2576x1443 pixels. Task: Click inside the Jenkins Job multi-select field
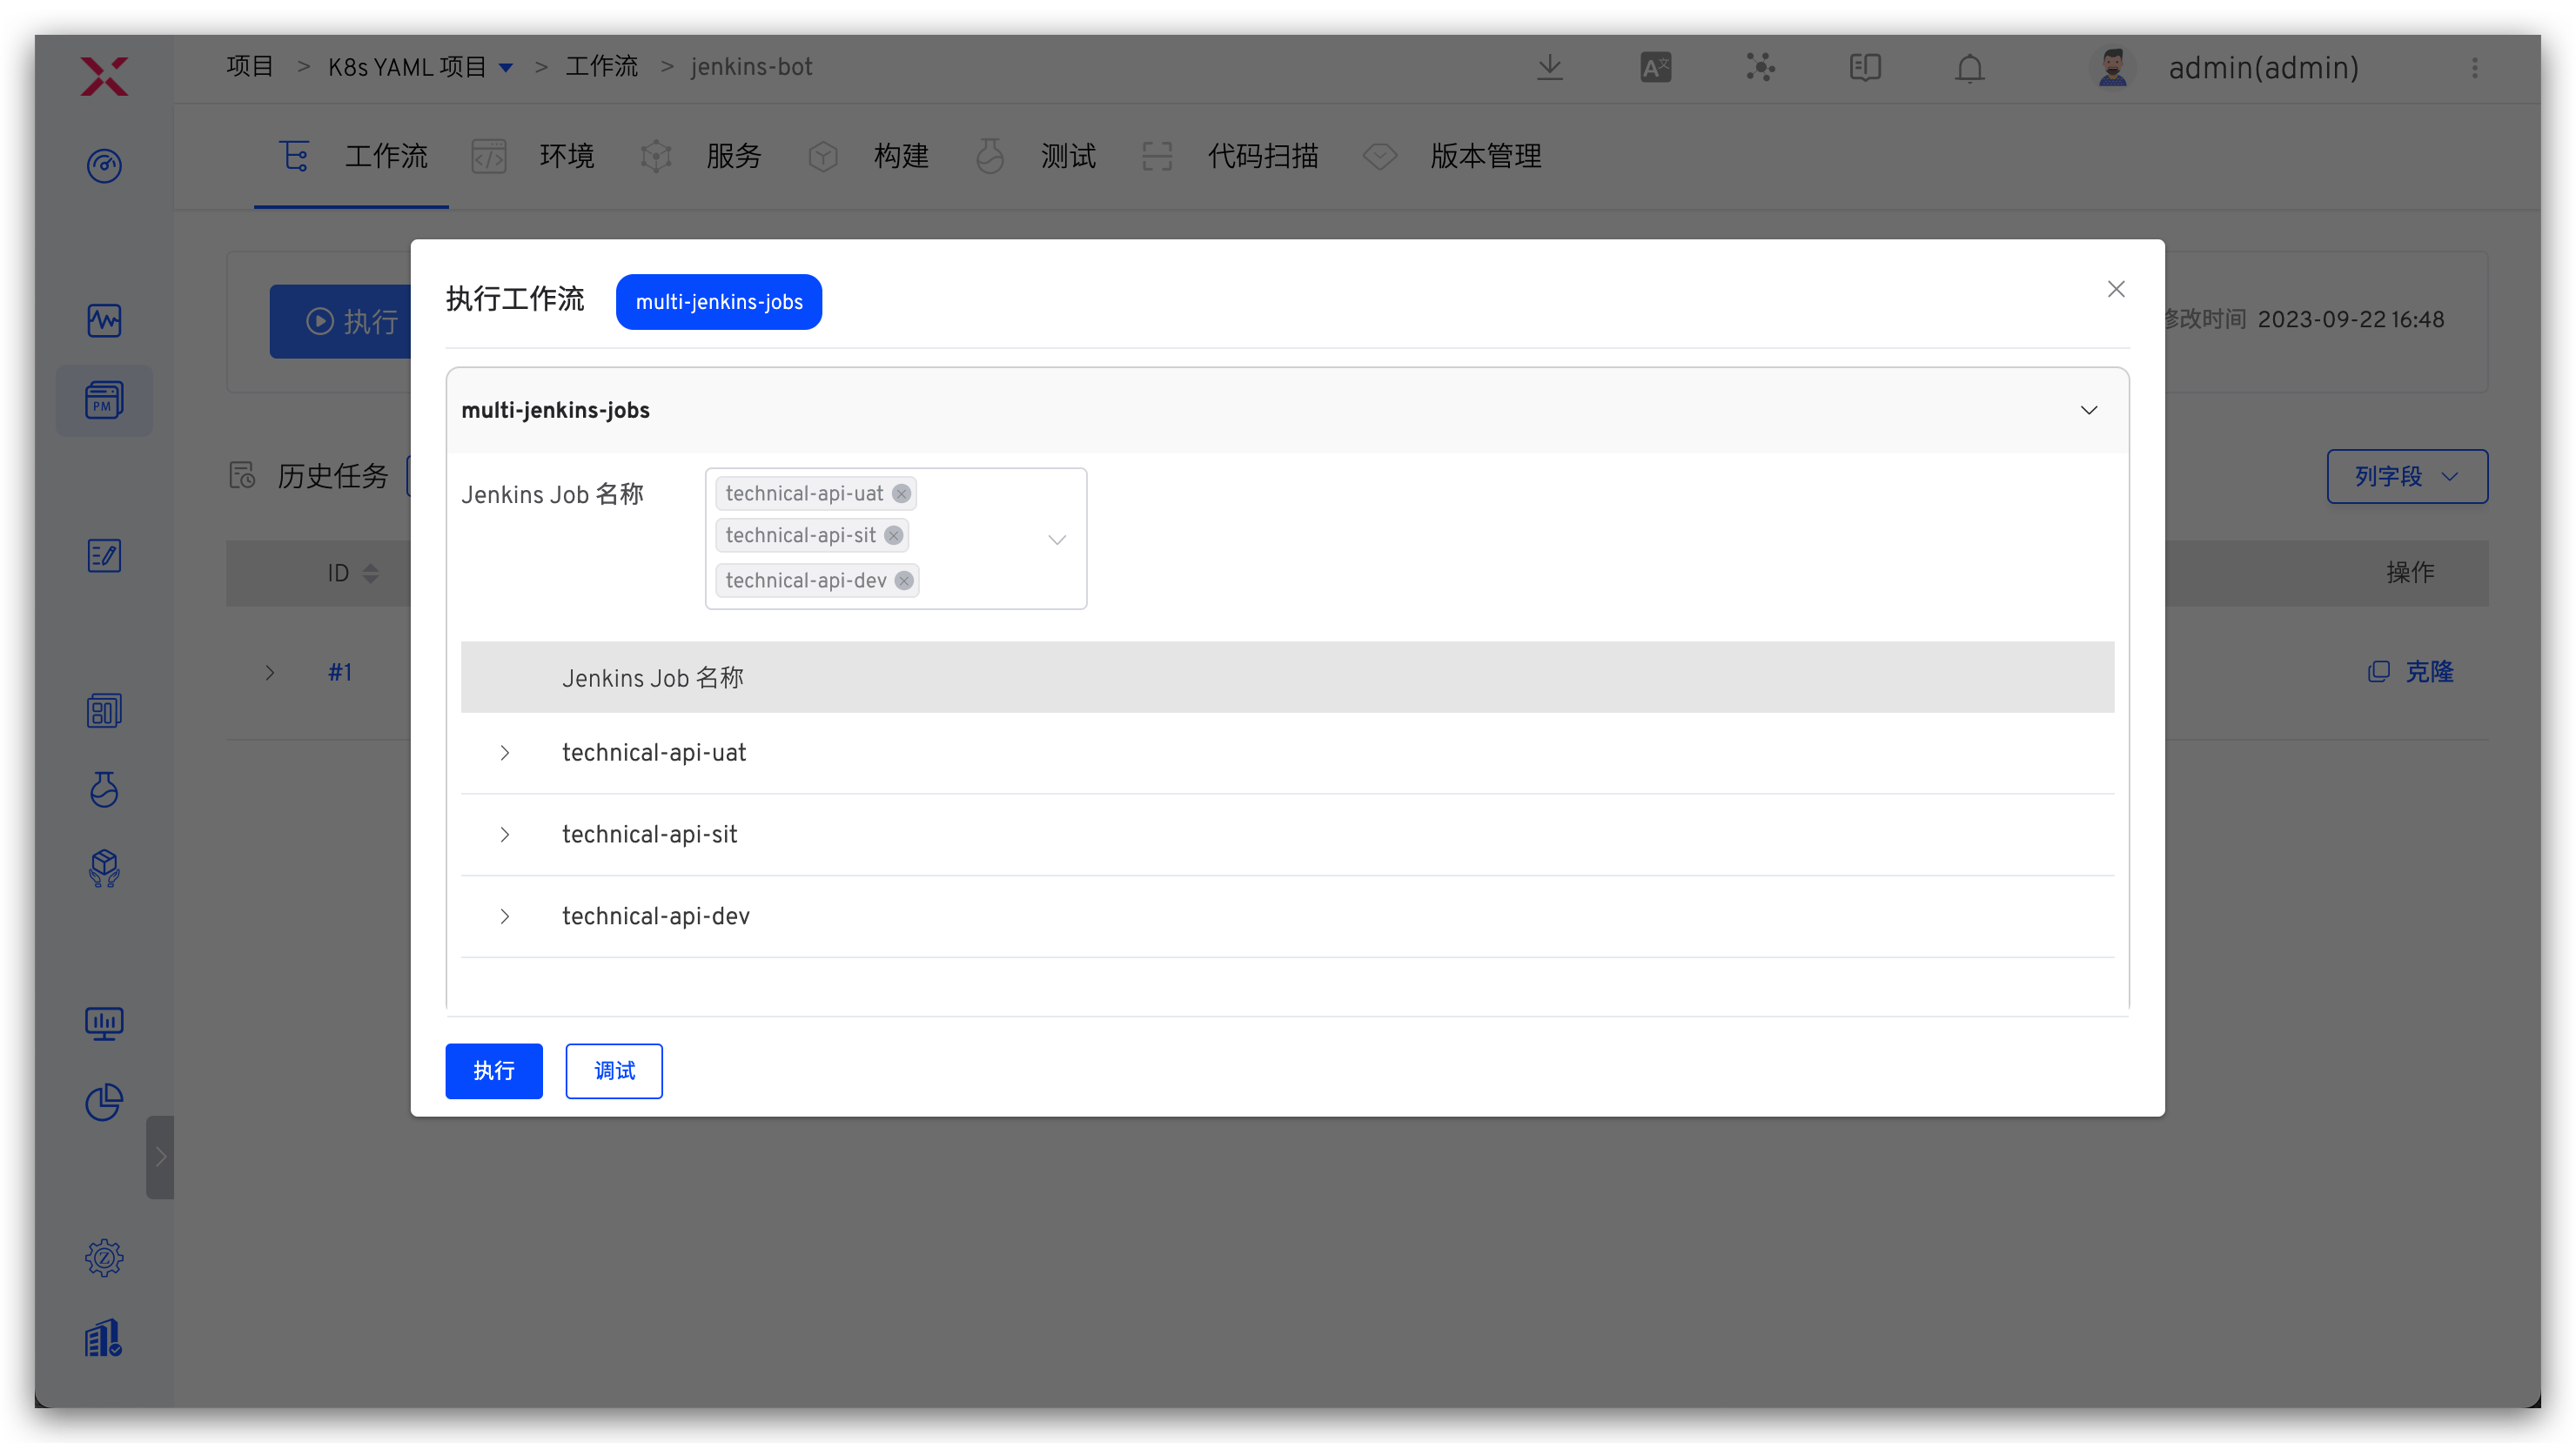(x=895, y=539)
